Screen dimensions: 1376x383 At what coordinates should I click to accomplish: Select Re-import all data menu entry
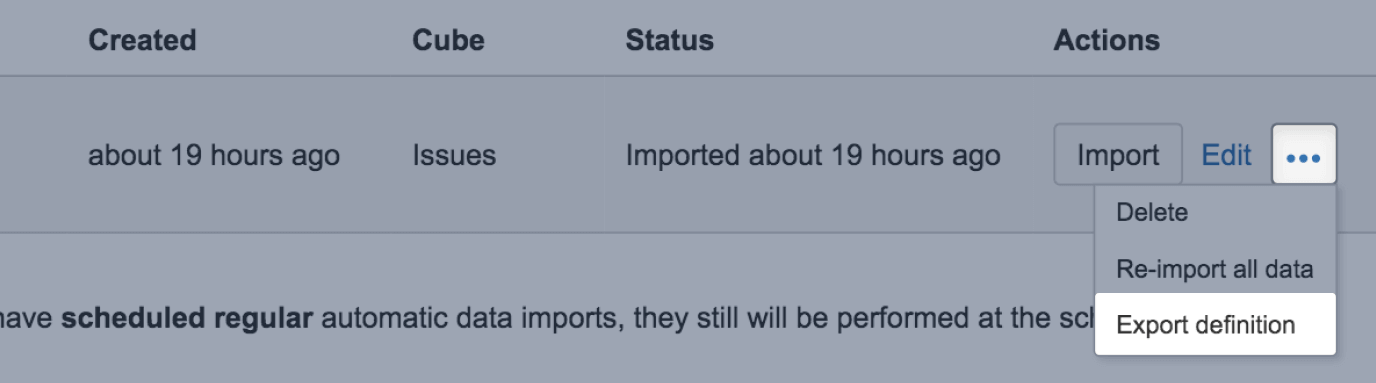pos(1215,269)
